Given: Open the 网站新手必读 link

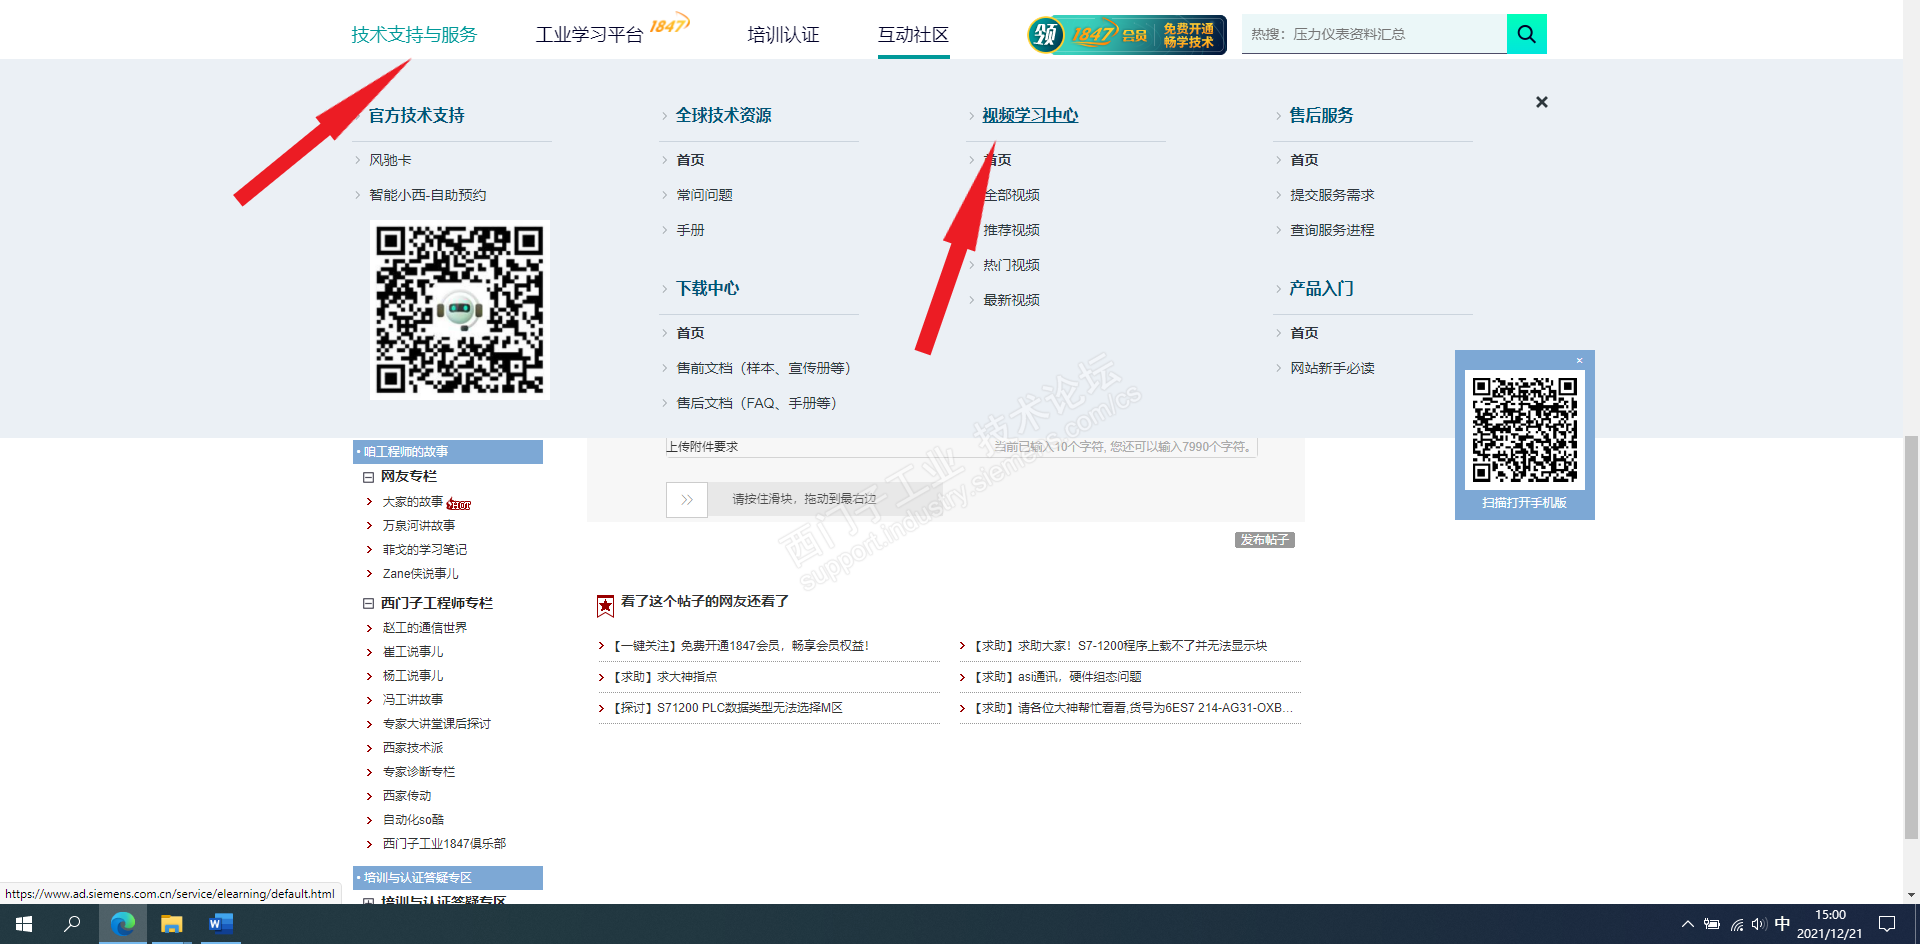Looking at the screenshot, I should (x=1332, y=368).
